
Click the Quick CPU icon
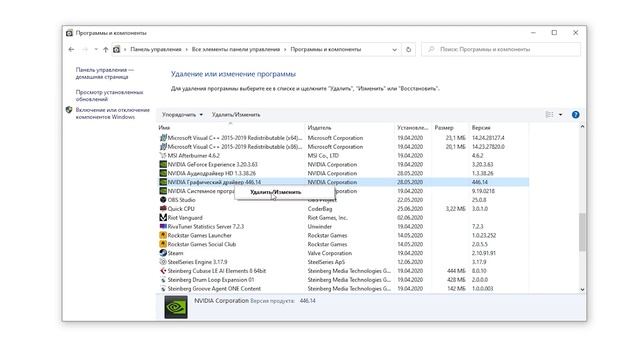(163, 209)
